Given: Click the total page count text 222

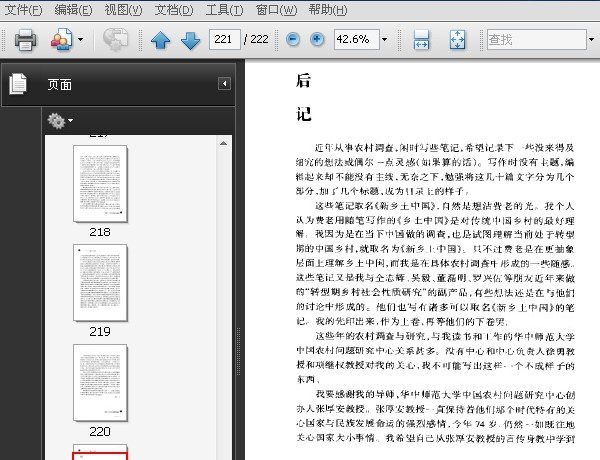Looking at the screenshot, I should click(x=259, y=39).
